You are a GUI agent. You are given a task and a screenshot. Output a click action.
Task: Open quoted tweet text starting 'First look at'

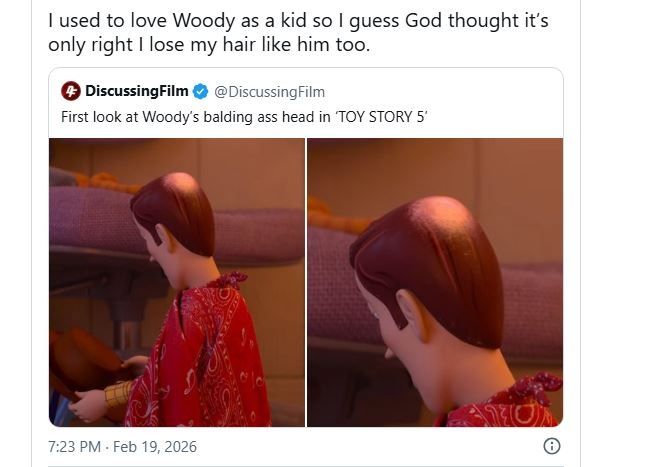244,117
